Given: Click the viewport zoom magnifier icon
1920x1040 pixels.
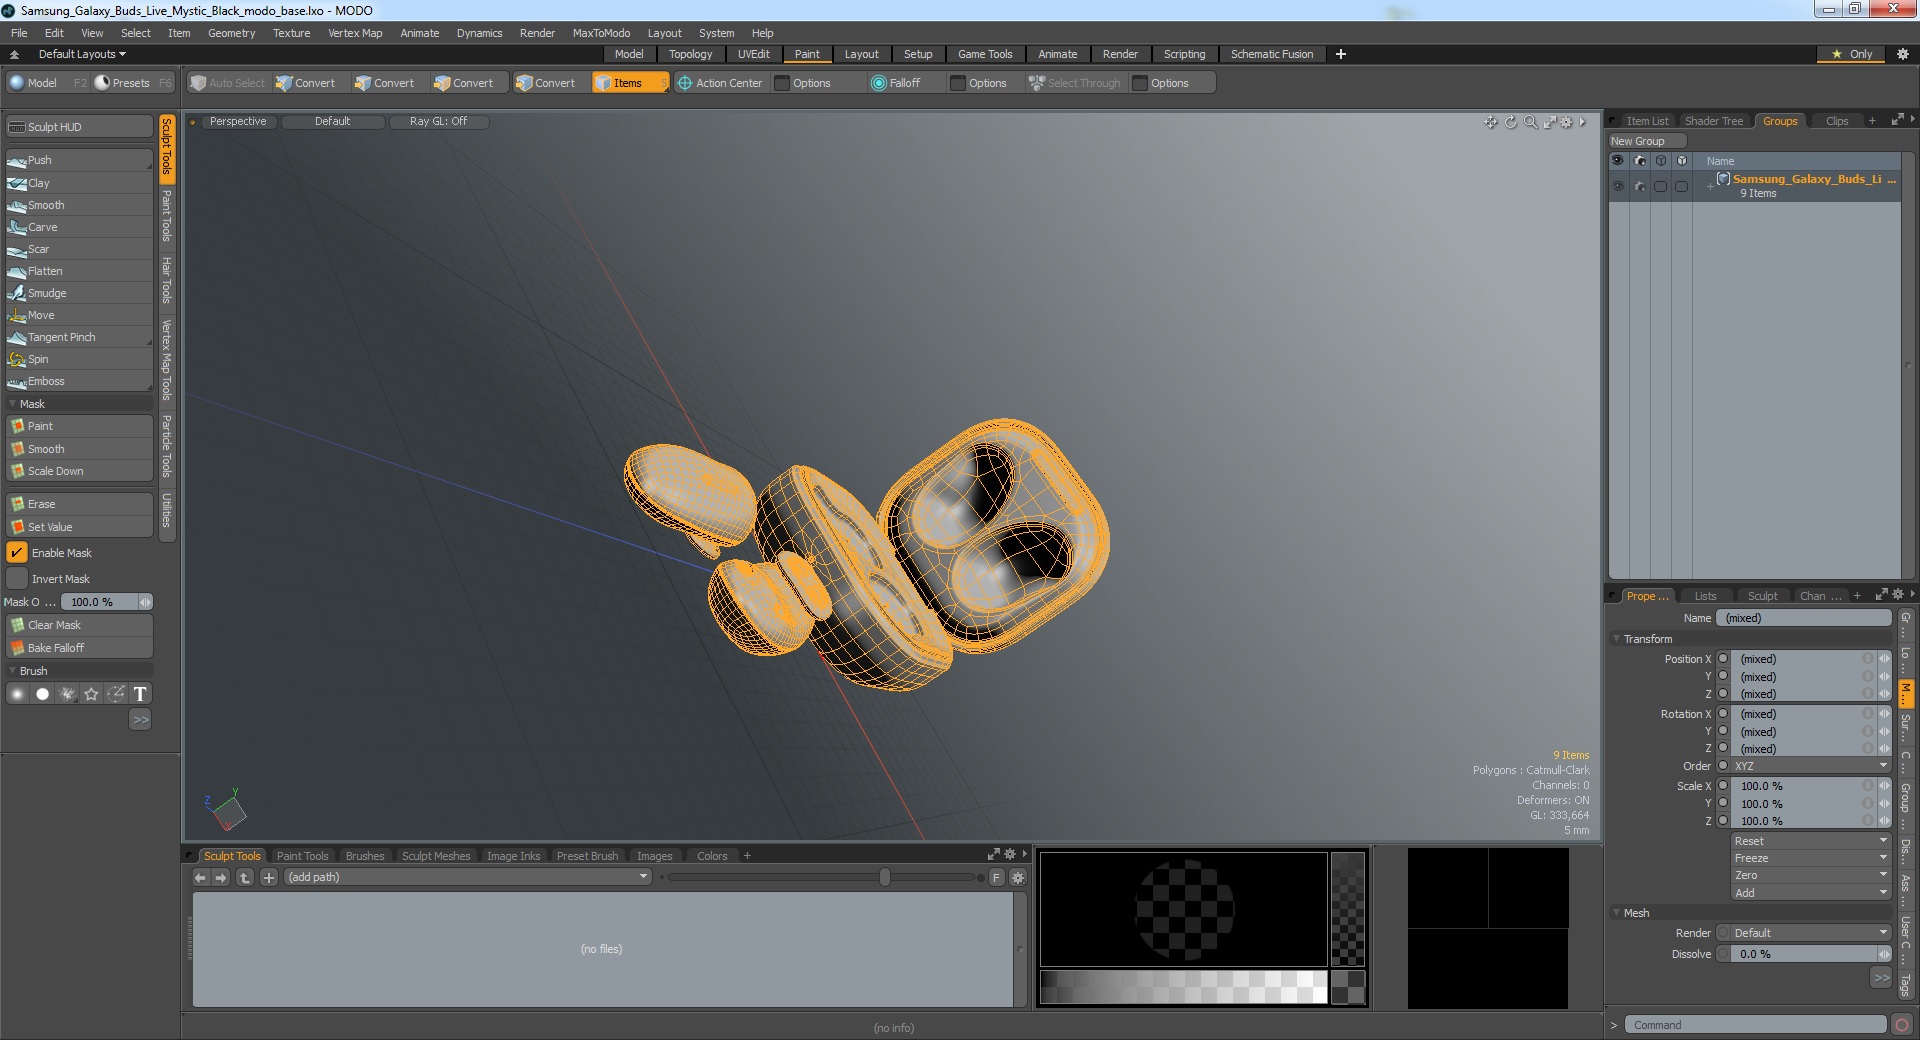Looking at the screenshot, I should click(1530, 122).
